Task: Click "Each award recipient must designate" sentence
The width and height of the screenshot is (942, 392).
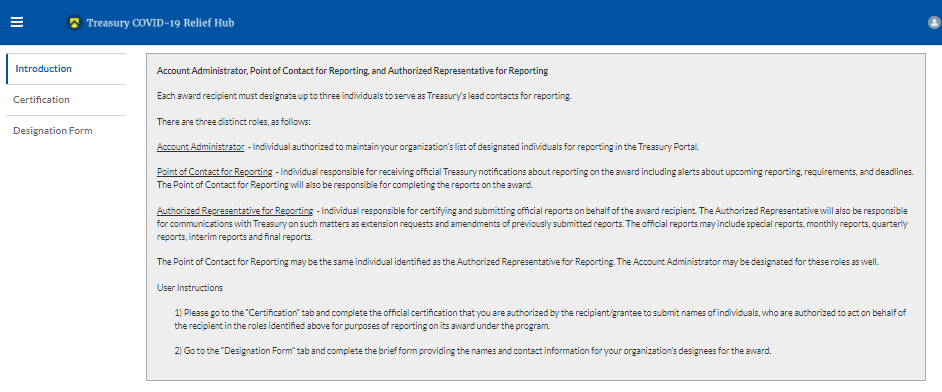Action: [364, 96]
